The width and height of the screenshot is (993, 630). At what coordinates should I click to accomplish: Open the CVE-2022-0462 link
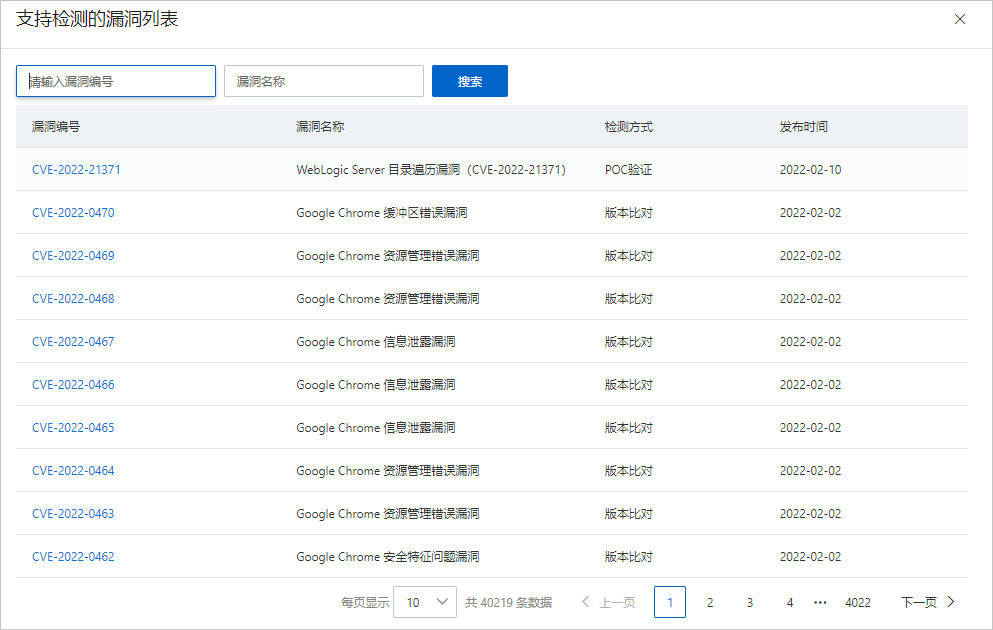[x=73, y=557]
